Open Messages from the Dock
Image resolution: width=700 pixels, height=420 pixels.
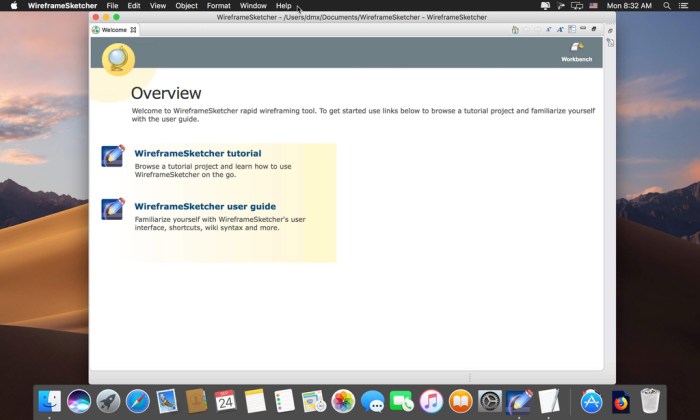pos(372,401)
